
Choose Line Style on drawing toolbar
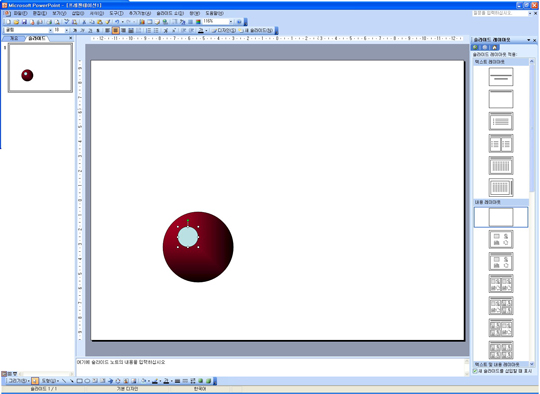(x=177, y=381)
